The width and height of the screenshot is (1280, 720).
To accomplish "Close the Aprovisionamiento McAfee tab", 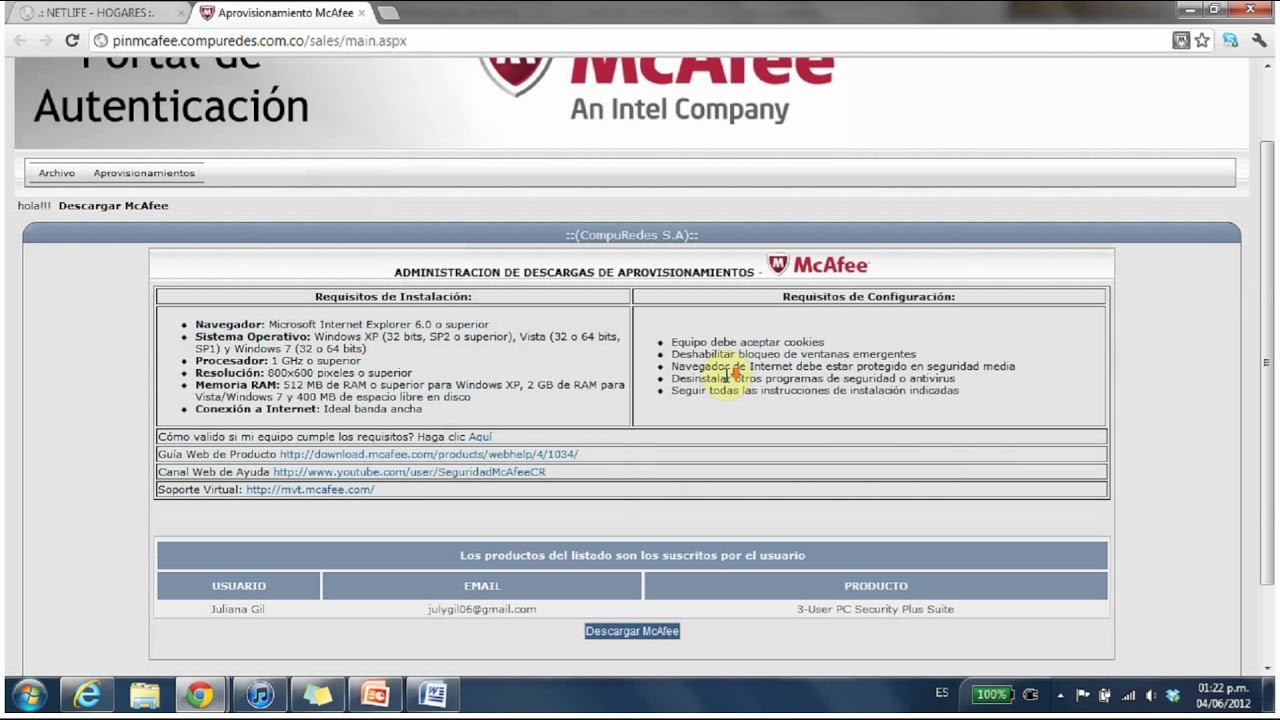I will [x=361, y=13].
